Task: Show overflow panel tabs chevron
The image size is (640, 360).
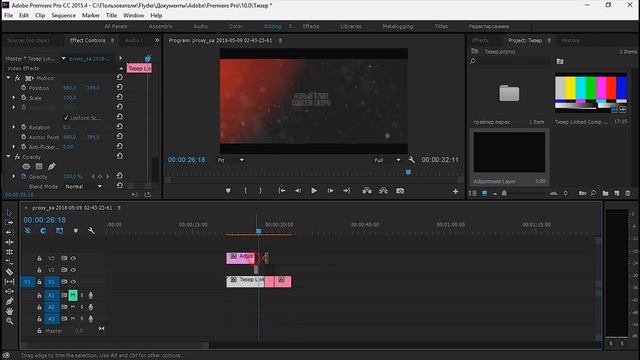Action: (x=157, y=40)
